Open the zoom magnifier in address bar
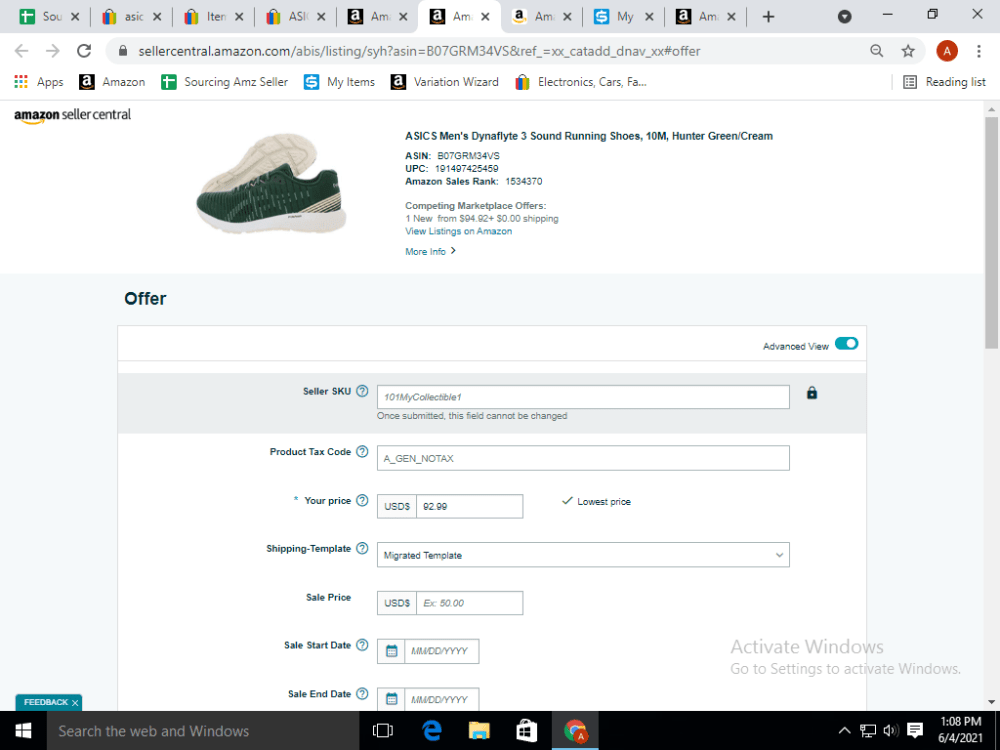 tap(877, 51)
